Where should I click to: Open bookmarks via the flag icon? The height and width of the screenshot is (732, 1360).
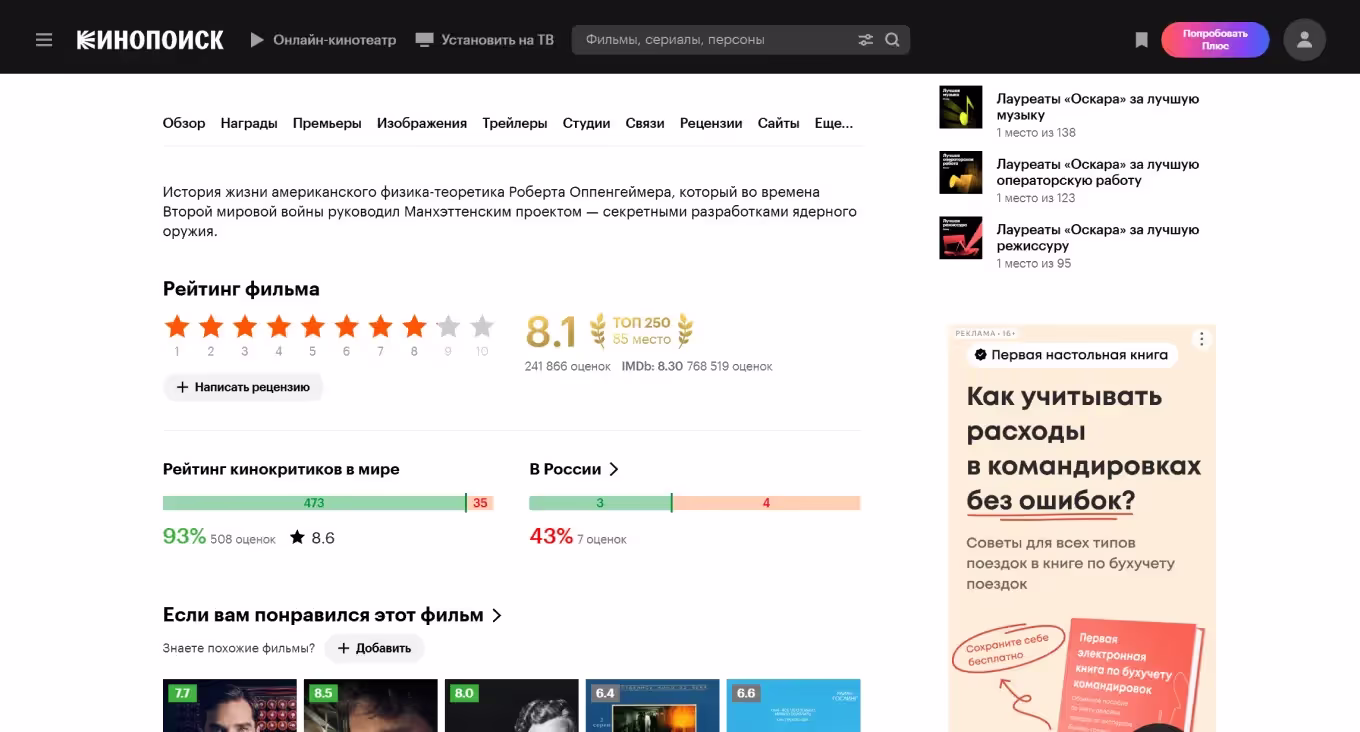click(1141, 40)
